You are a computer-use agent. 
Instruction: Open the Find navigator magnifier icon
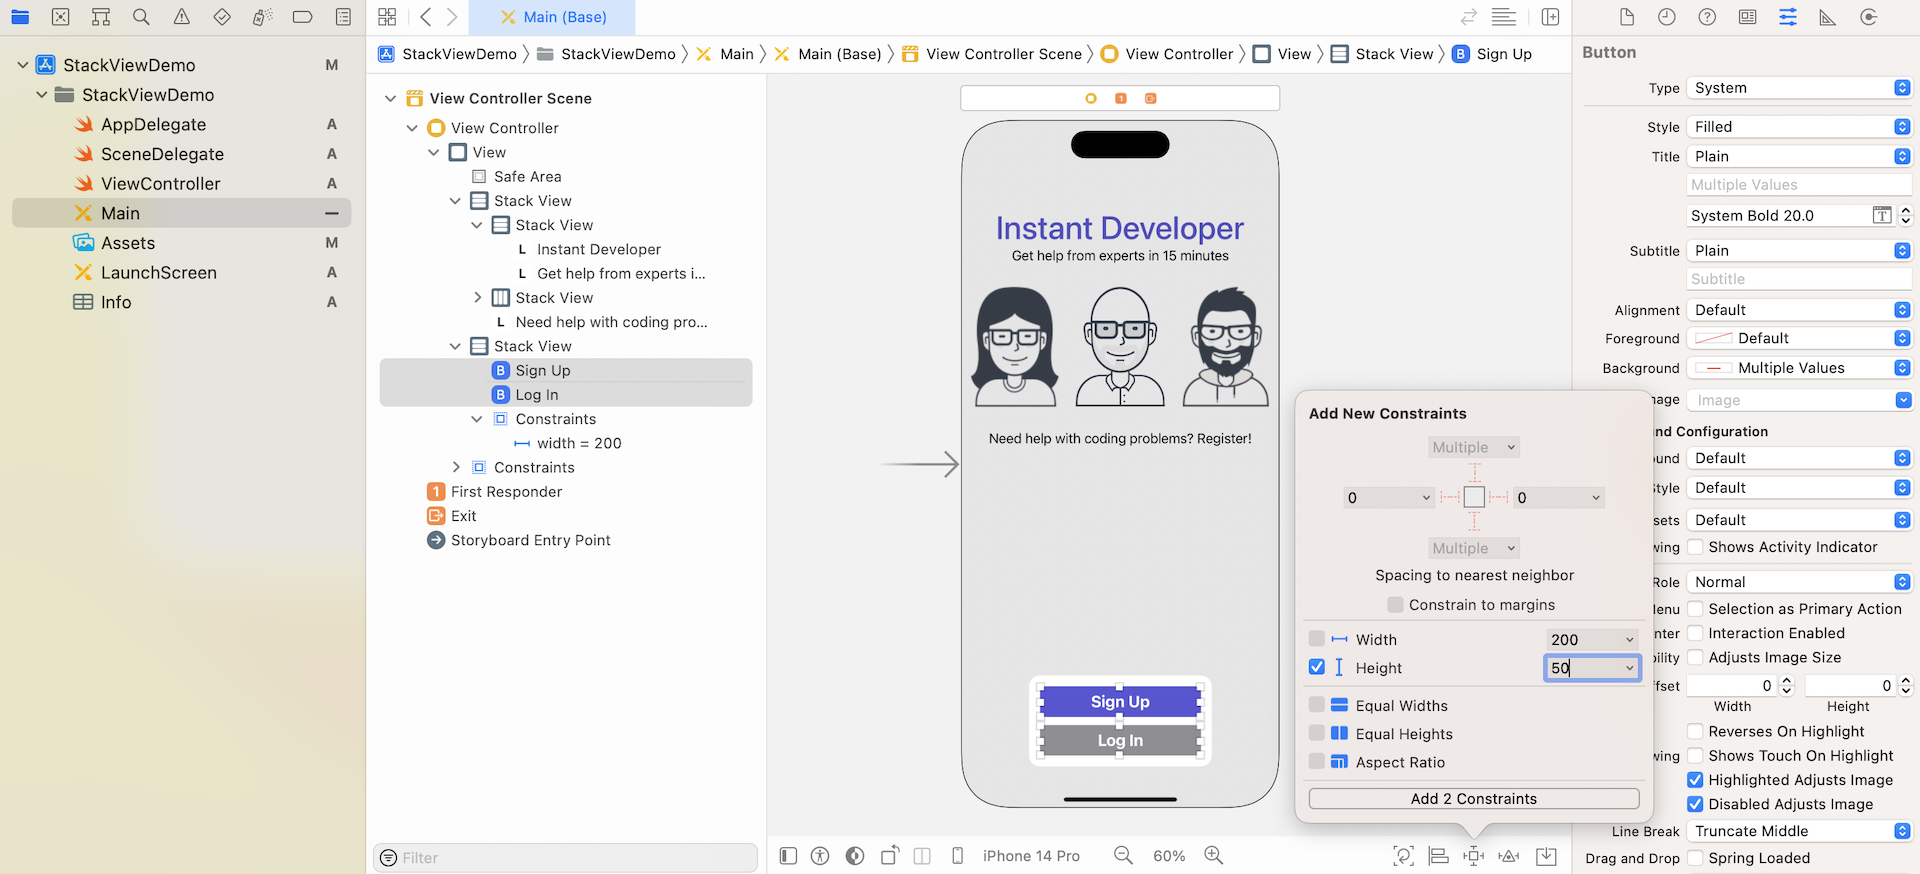coord(141,17)
